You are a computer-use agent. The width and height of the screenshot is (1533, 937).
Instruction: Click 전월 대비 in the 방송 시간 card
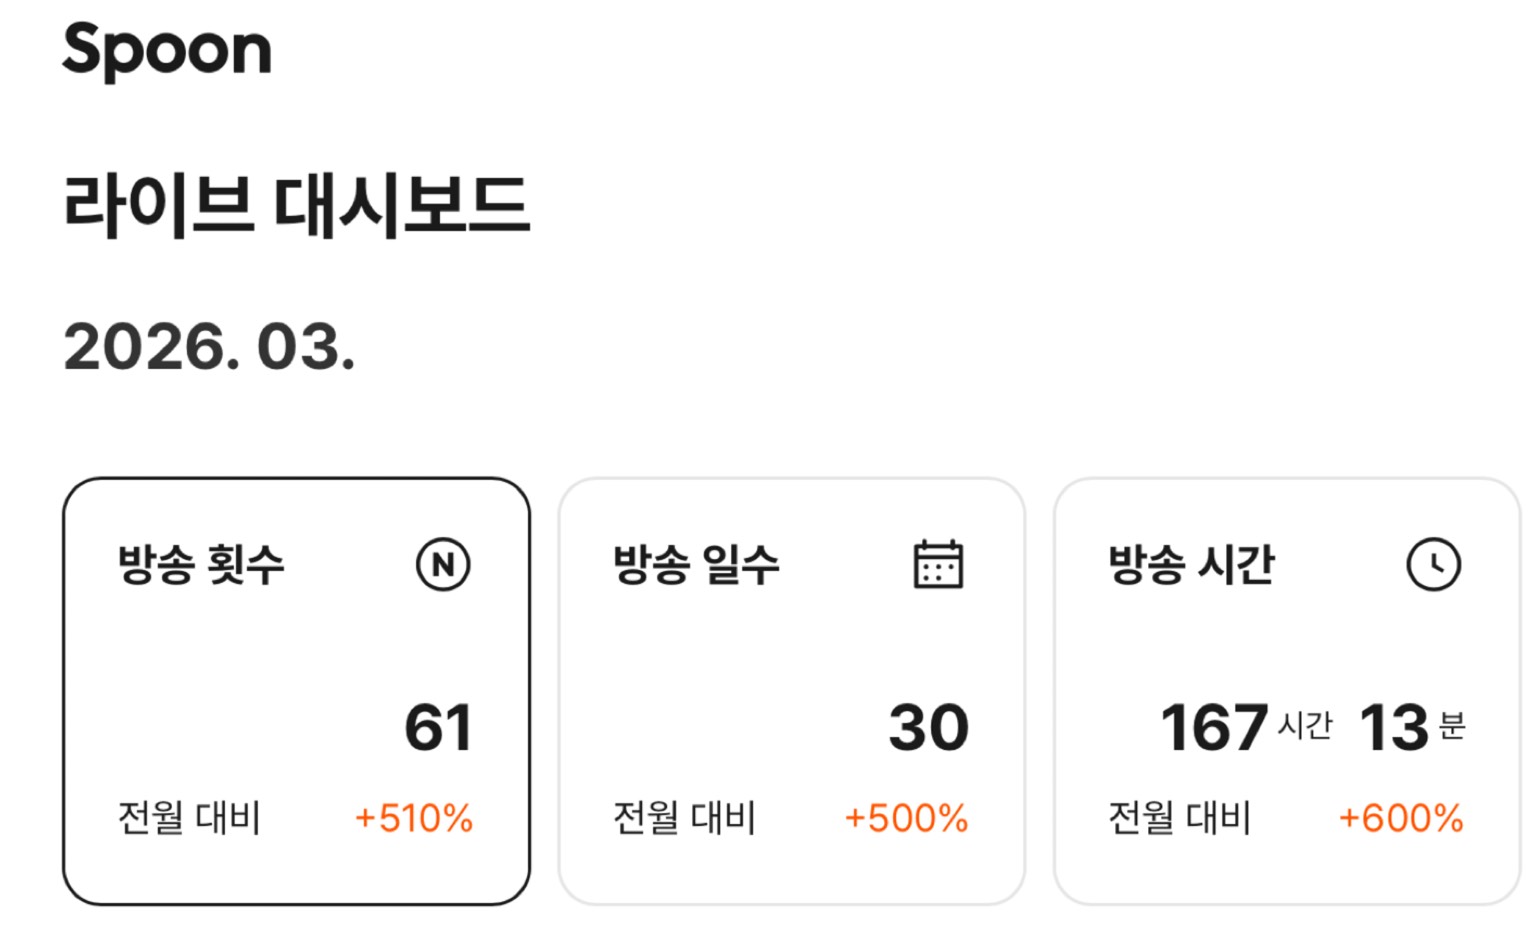(x=1179, y=818)
